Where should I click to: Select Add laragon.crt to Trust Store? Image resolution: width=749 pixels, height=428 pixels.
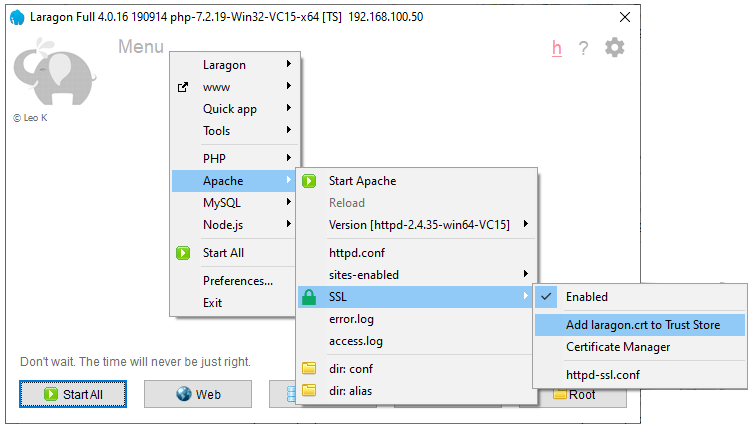click(640, 325)
